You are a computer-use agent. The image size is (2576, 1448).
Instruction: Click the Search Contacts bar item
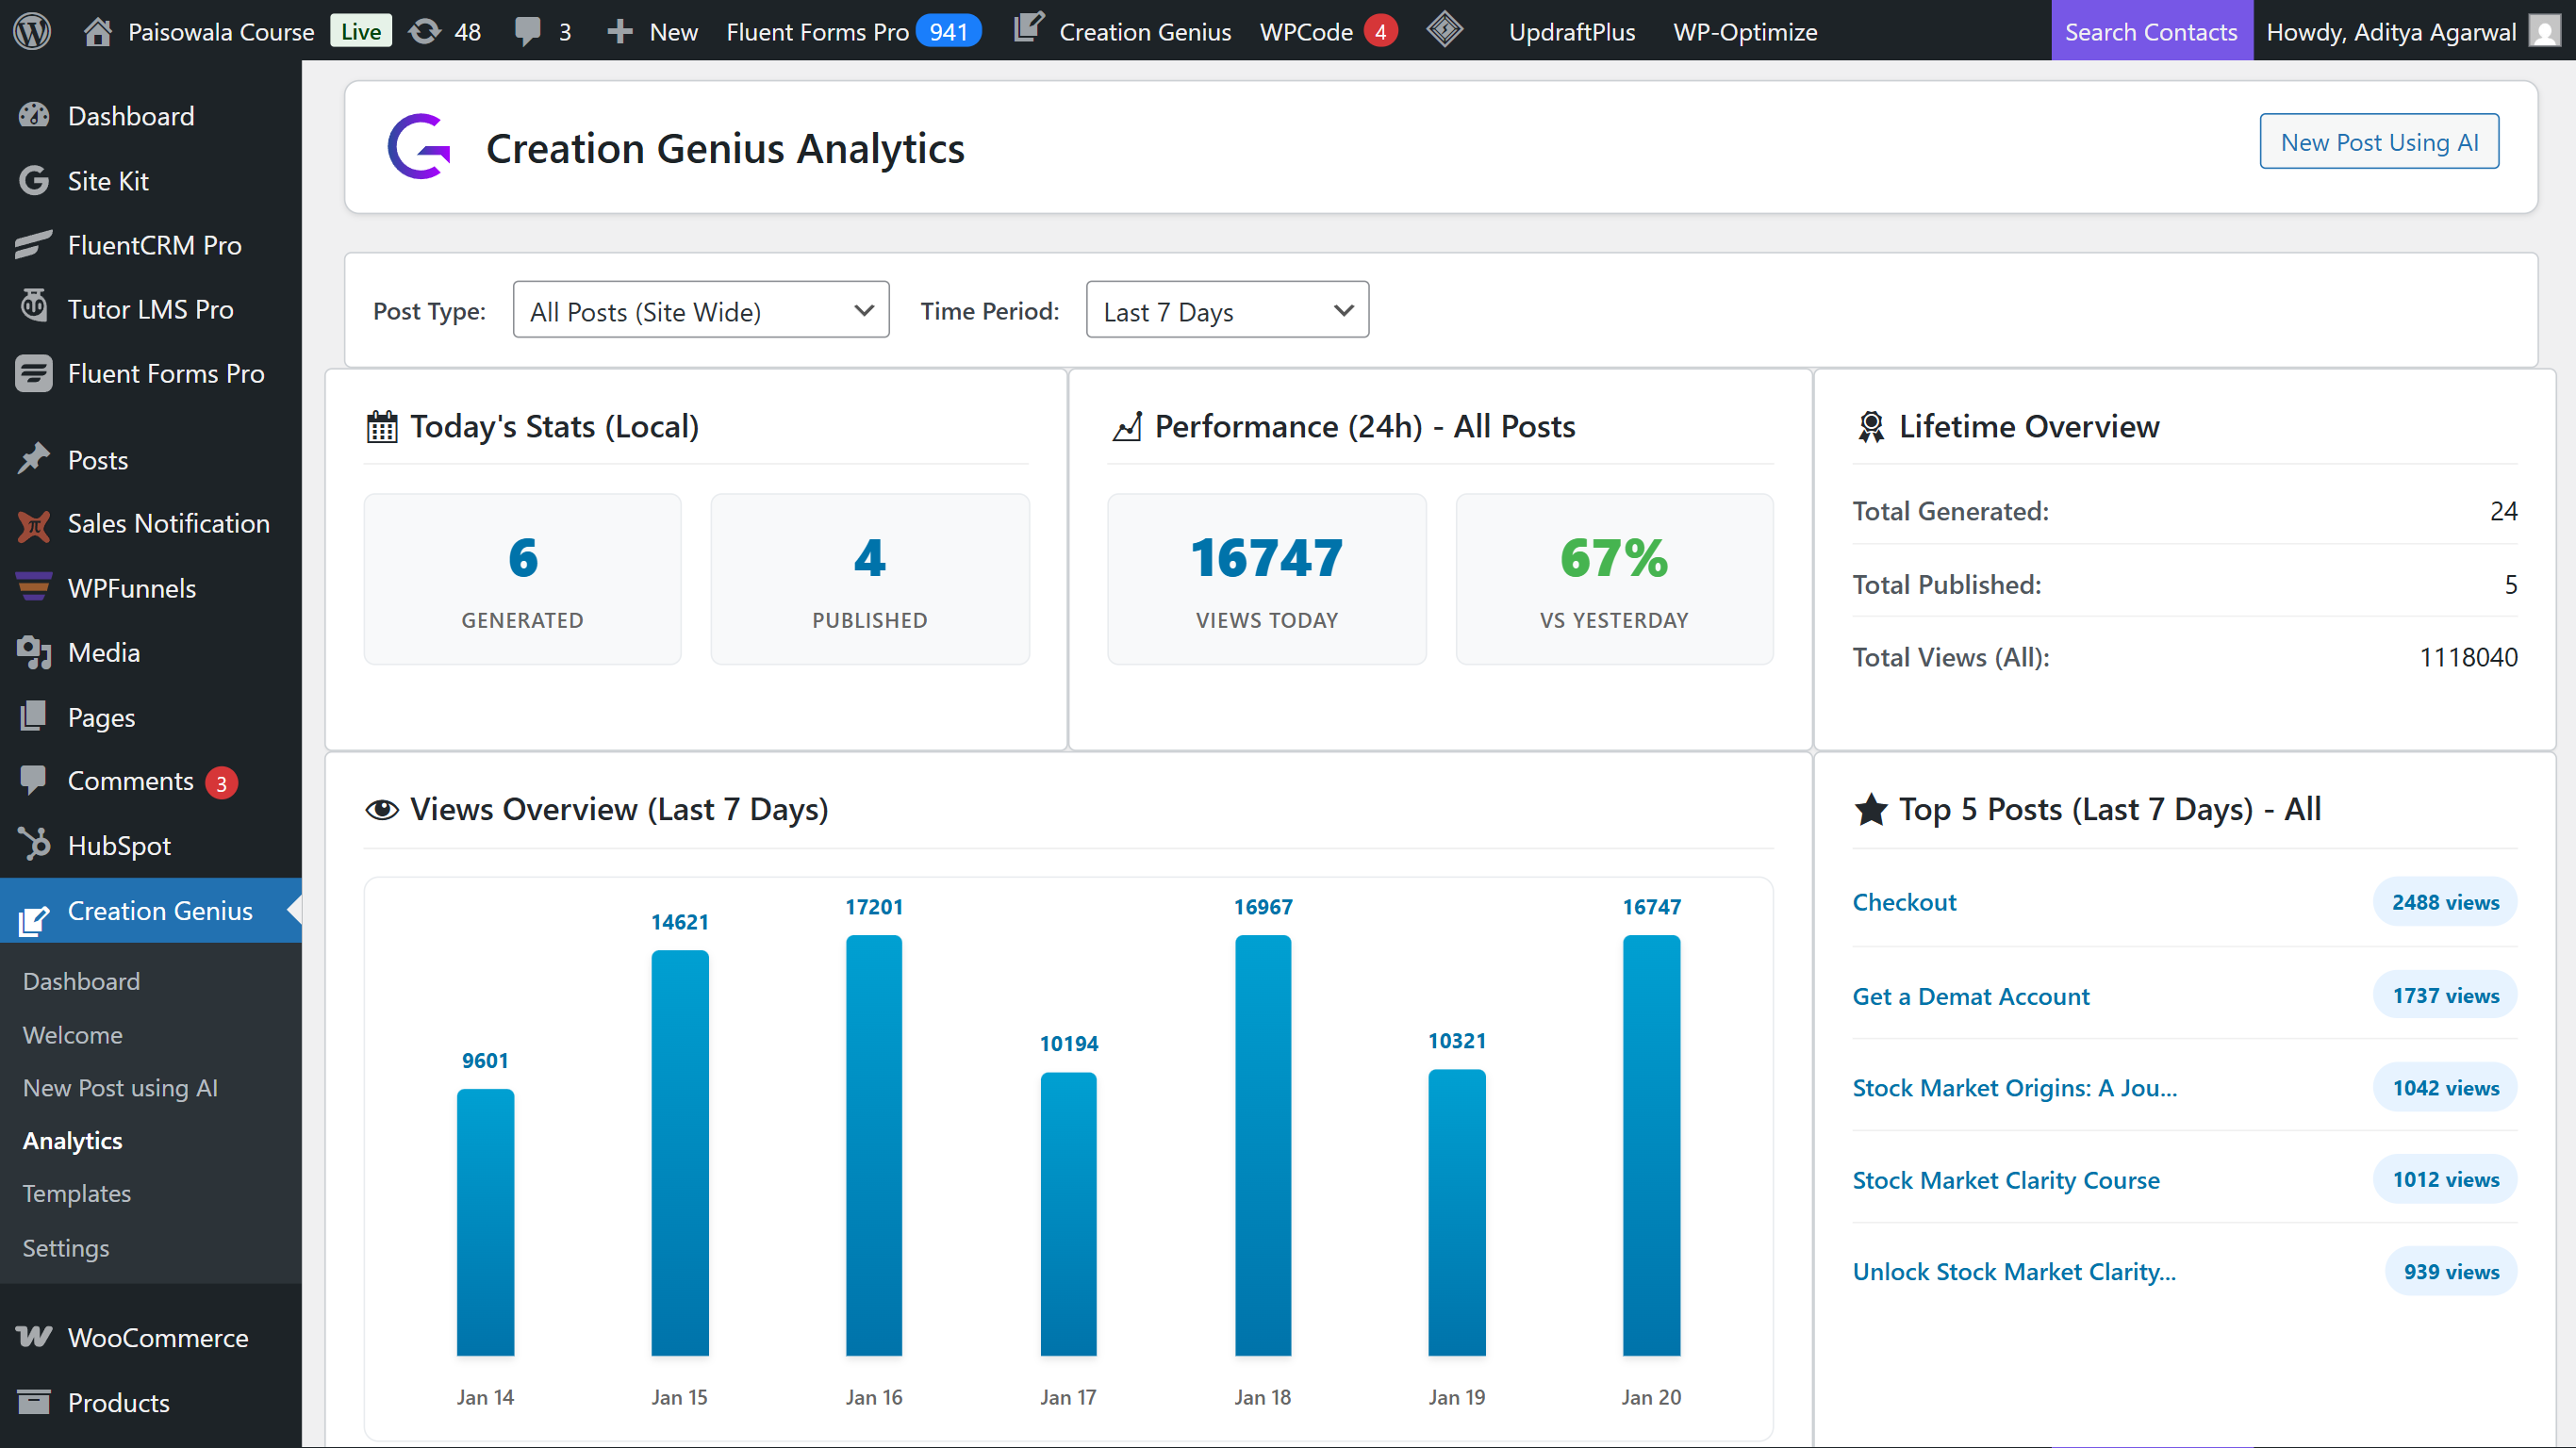[x=2152, y=31]
